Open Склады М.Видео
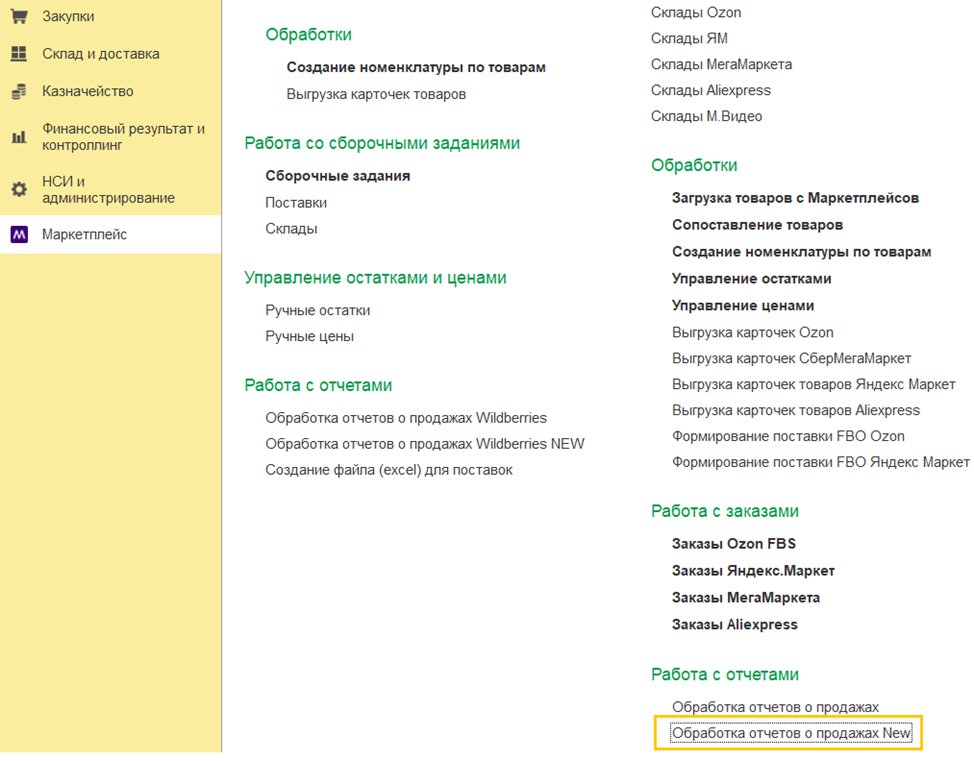The width and height of the screenshot is (974, 761). coord(707,116)
